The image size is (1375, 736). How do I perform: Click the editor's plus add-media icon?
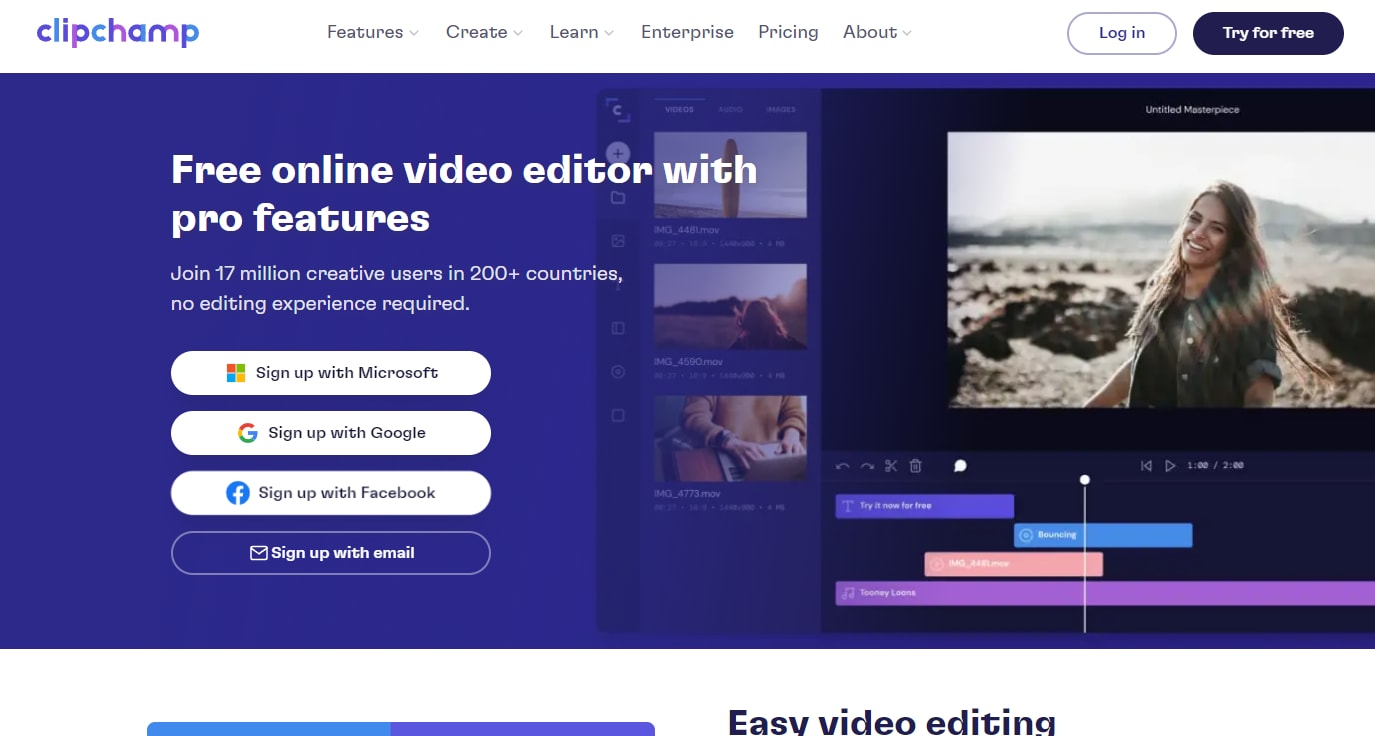pyautogui.click(x=618, y=154)
